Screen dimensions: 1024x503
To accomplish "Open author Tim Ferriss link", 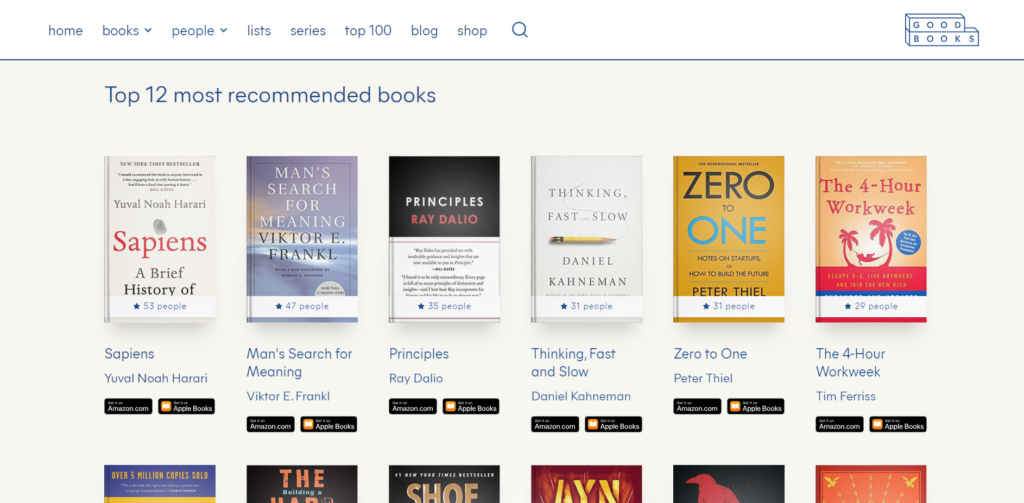I will (846, 397).
